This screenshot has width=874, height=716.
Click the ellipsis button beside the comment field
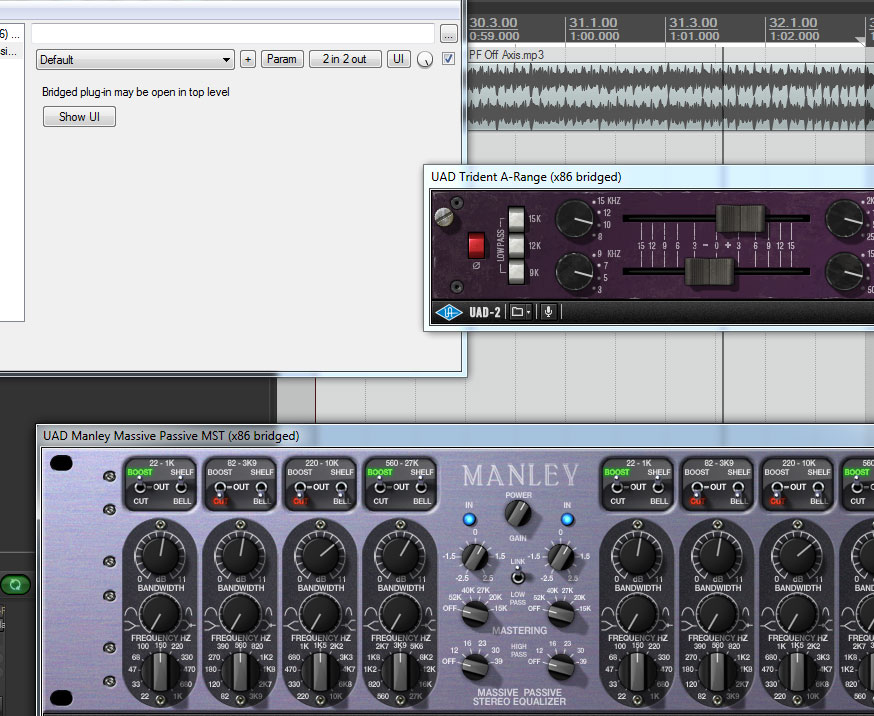pyautogui.click(x=449, y=34)
